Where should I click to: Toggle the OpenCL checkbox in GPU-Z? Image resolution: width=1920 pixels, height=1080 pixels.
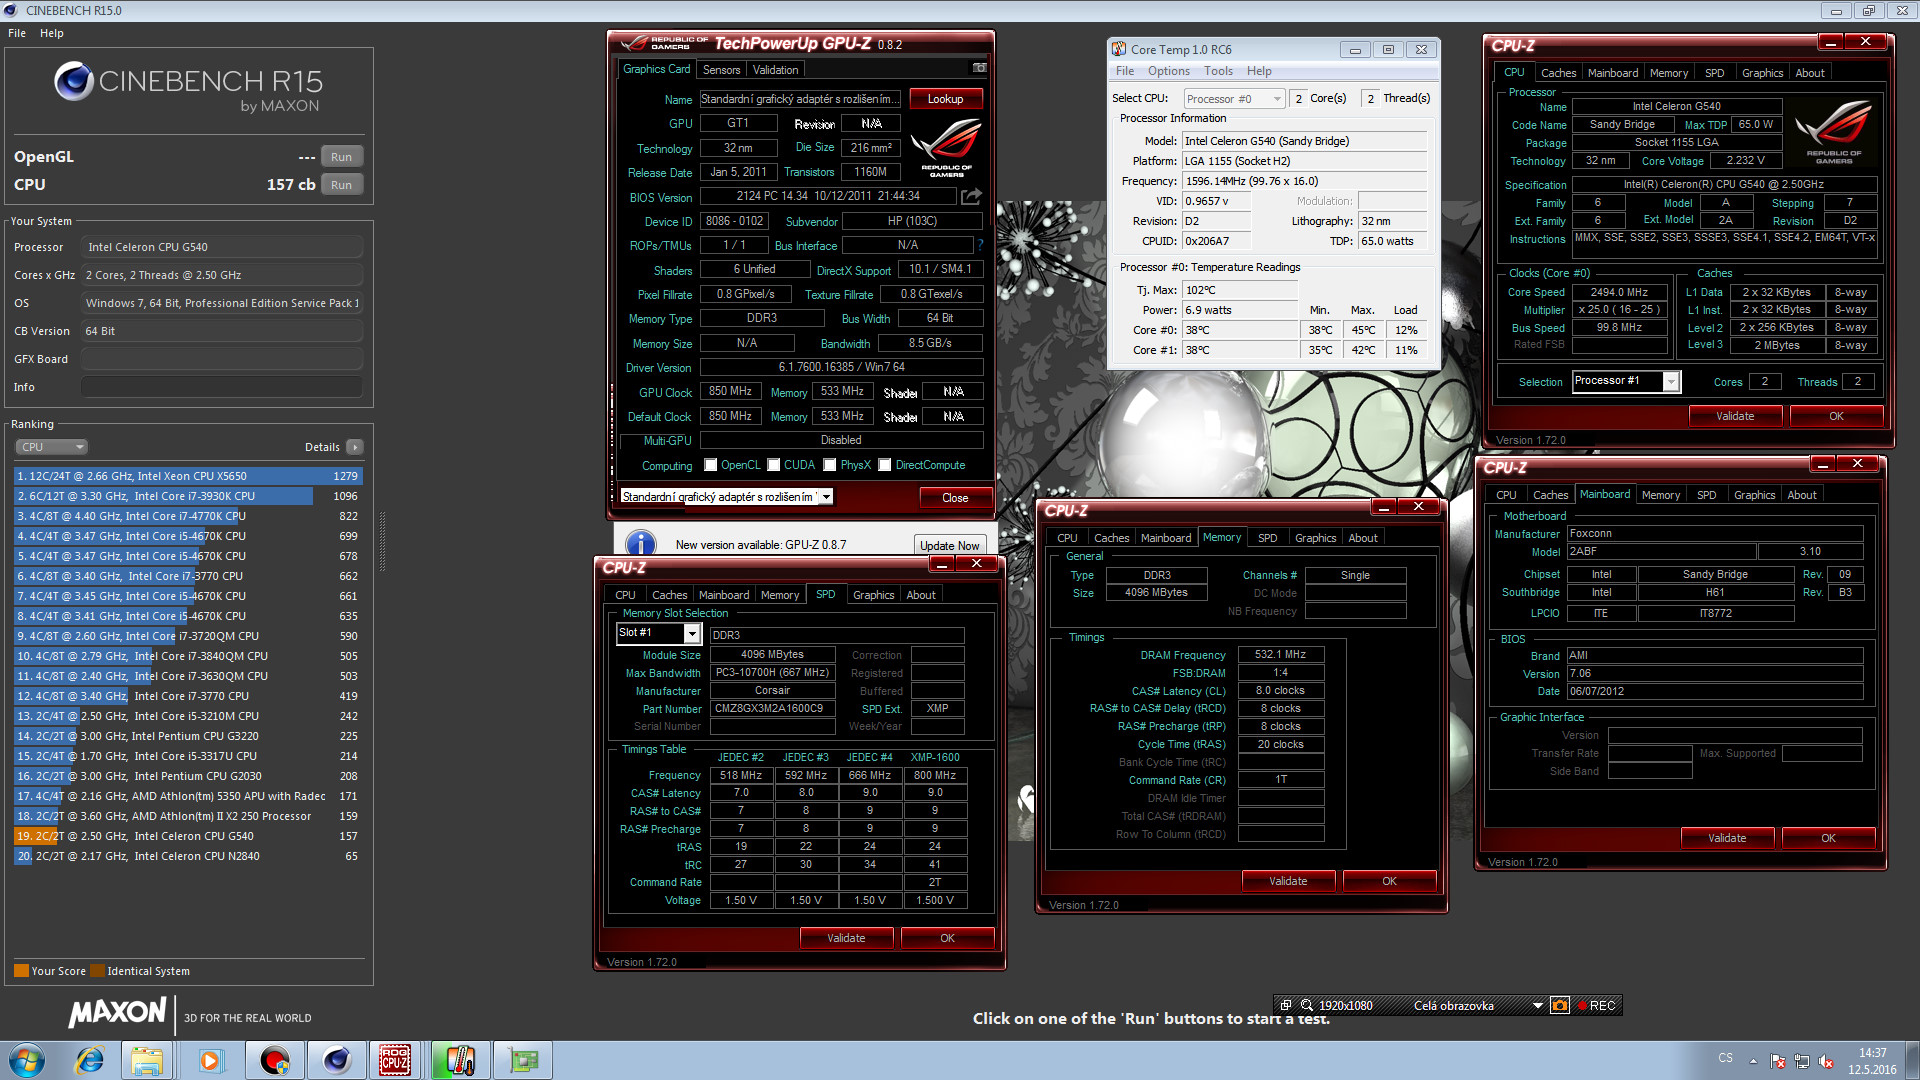(x=711, y=465)
